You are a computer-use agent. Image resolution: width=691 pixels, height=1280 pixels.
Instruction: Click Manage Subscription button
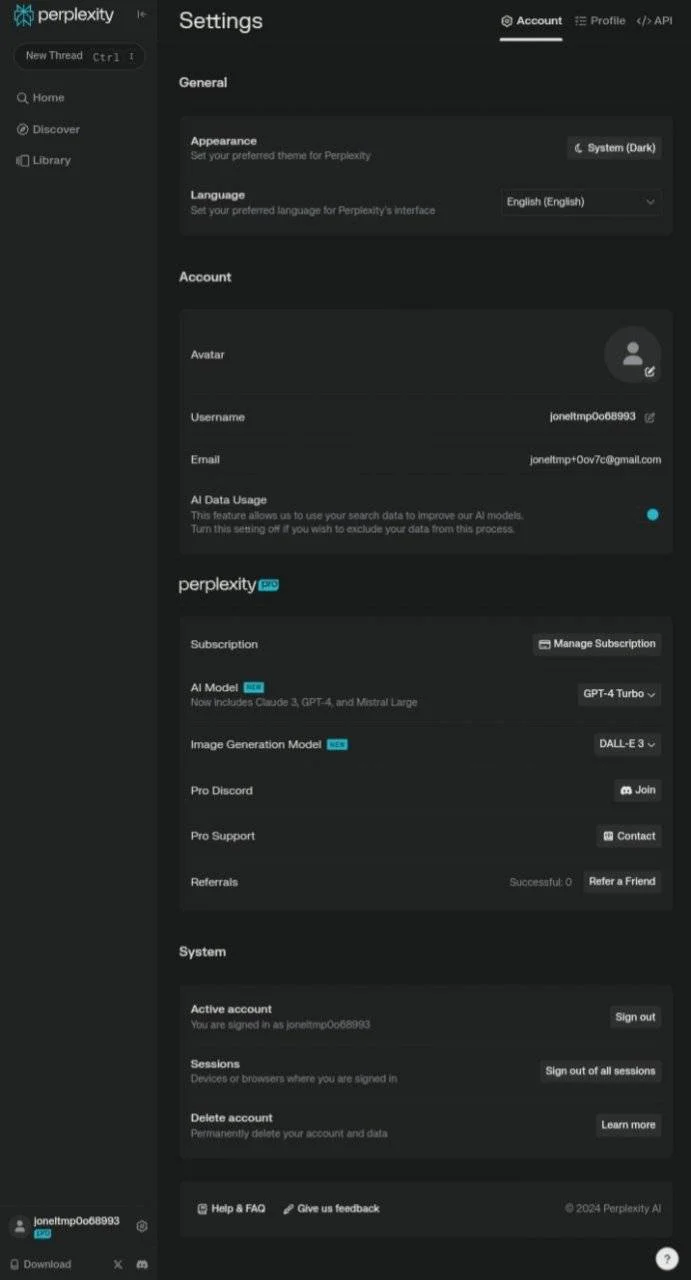(597, 644)
